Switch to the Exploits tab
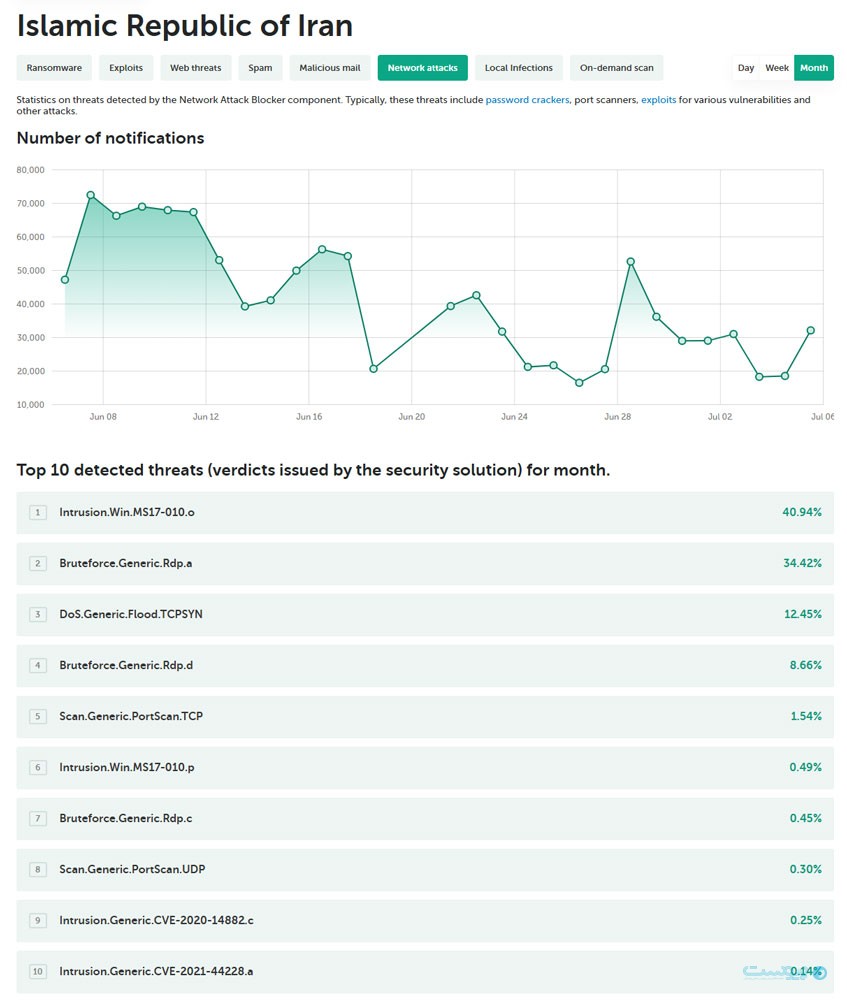The height and width of the screenshot is (1000, 847). [126, 68]
